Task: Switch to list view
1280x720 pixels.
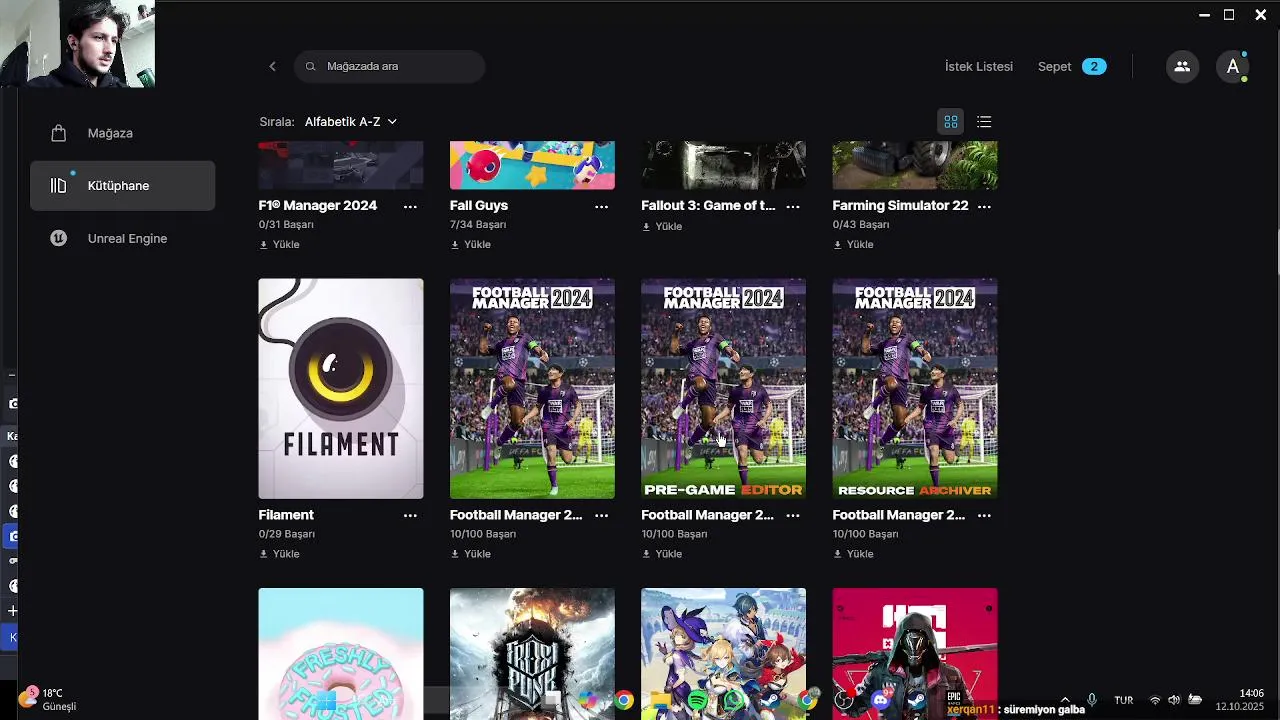Action: tap(984, 121)
